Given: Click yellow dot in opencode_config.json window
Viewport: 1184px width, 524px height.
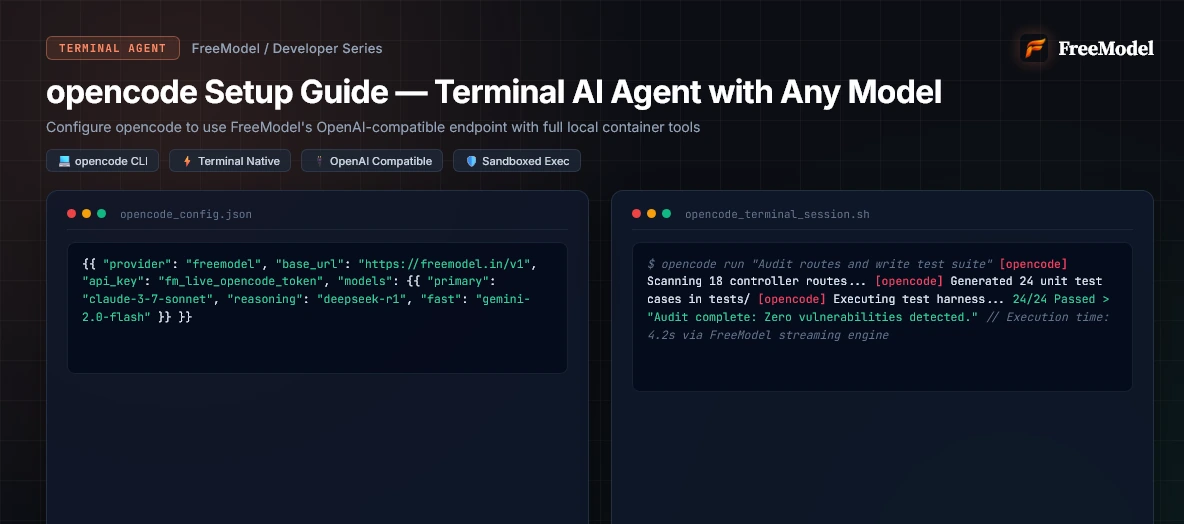Looking at the screenshot, I should tap(87, 214).
